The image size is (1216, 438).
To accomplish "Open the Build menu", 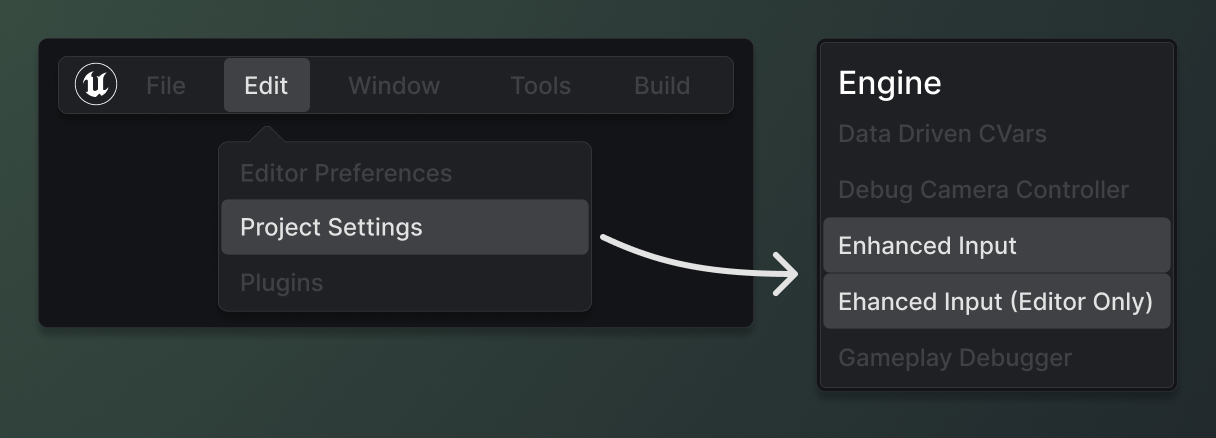I will (x=662, y=86).
